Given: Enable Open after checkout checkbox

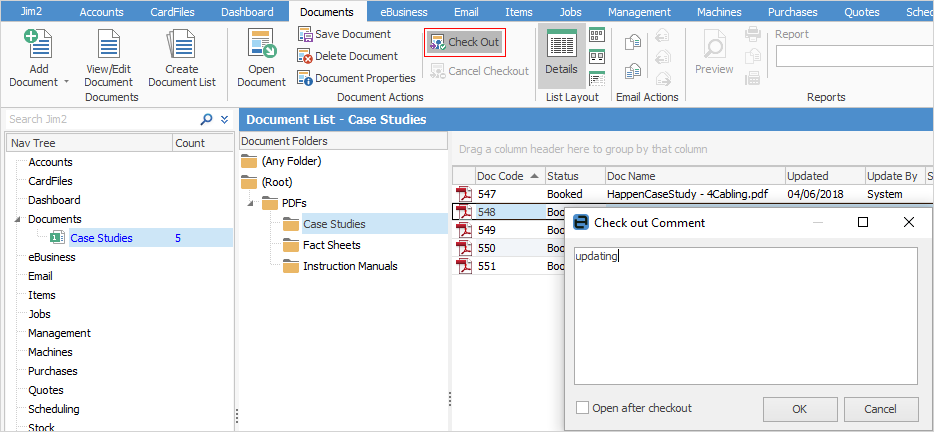Looking at the screenshot, I should (x=583, y=408).
